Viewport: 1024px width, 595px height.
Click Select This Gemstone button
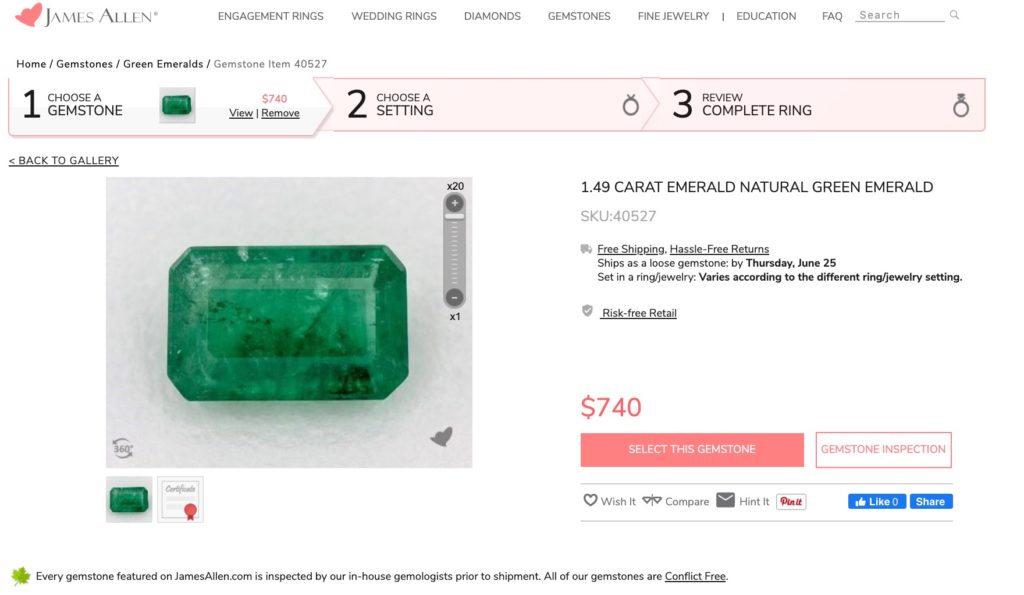(x=692, y=449)
